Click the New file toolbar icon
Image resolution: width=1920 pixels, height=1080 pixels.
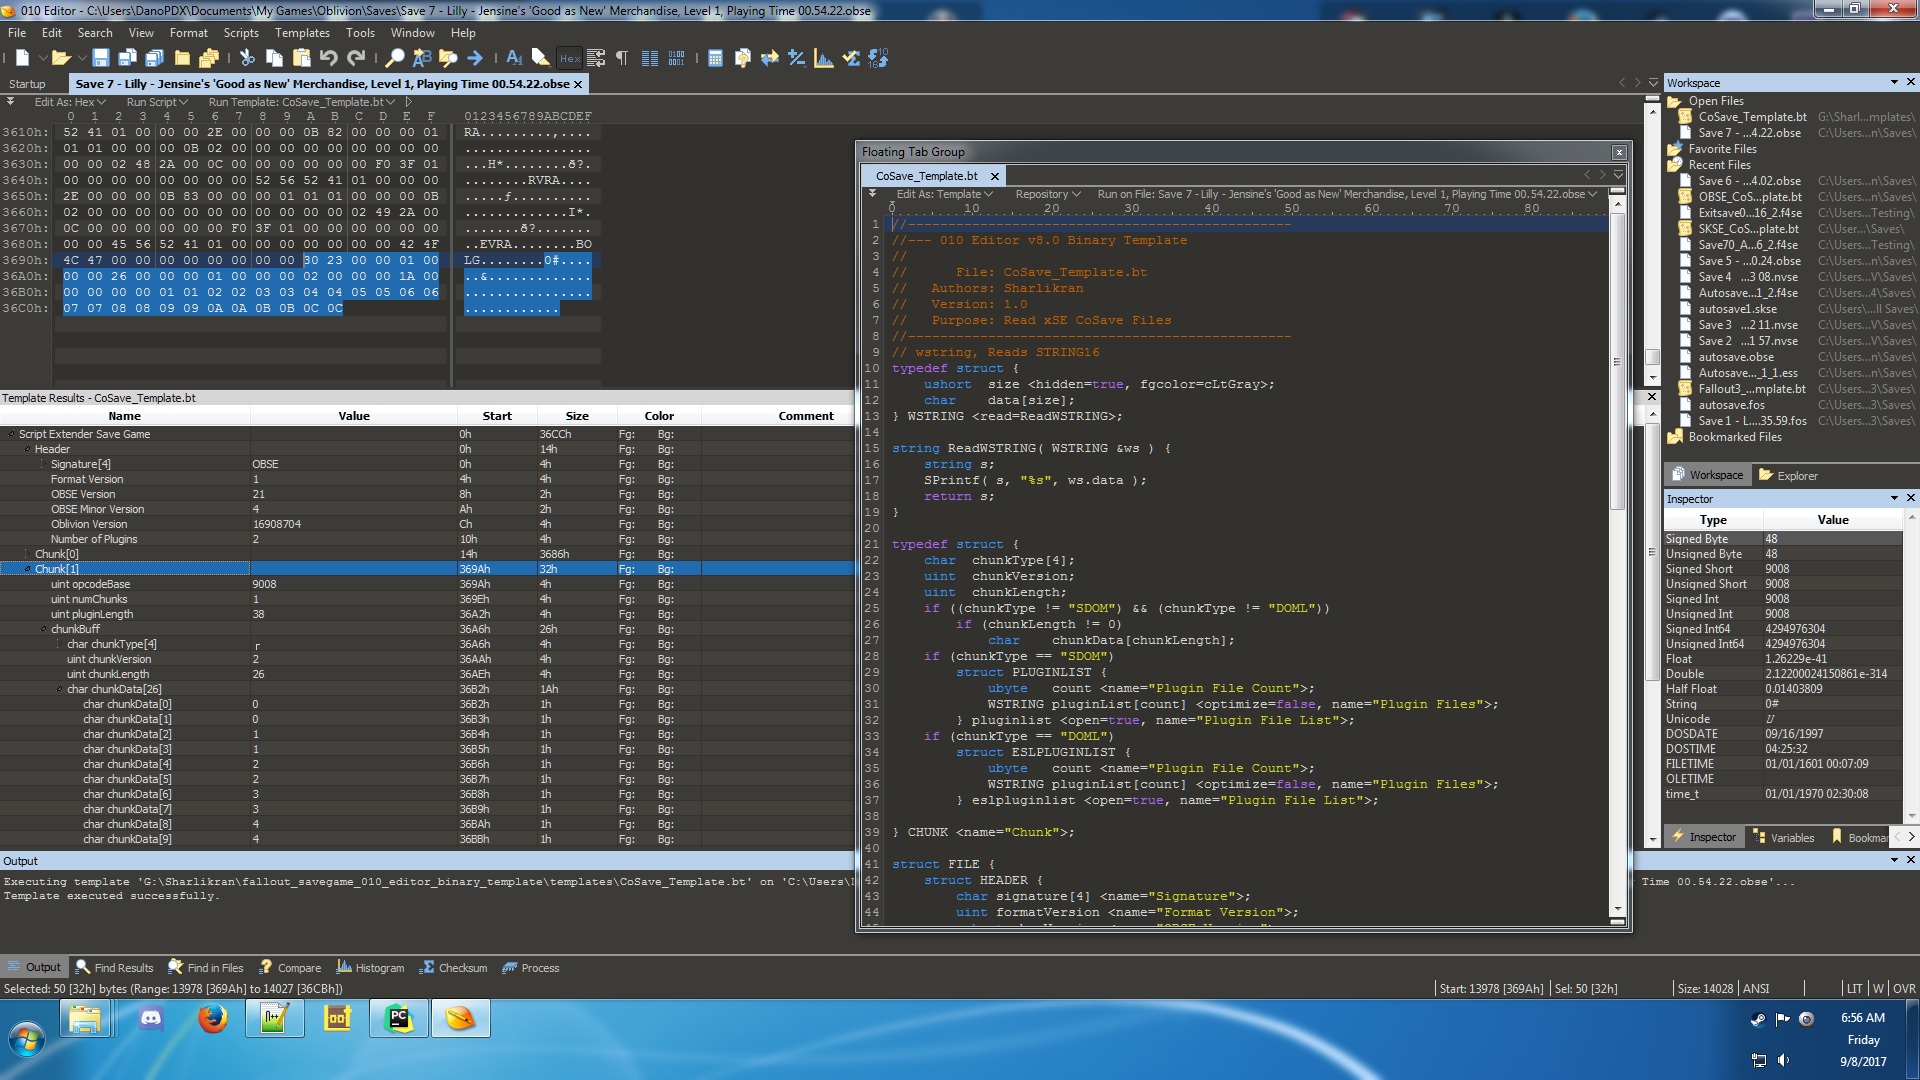(22, 58)
